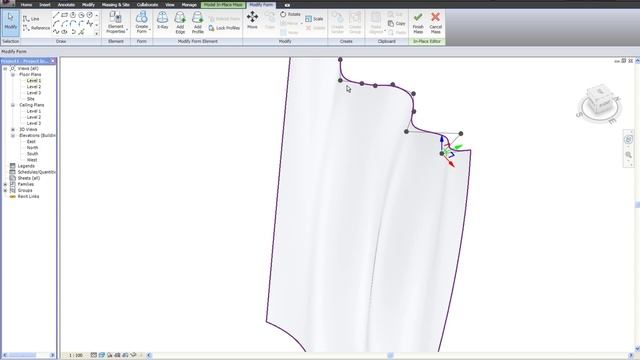The height and width of the screenshot is (360, 640).
Task: Pick the straight line draw tool
Action: pos(56,15)
